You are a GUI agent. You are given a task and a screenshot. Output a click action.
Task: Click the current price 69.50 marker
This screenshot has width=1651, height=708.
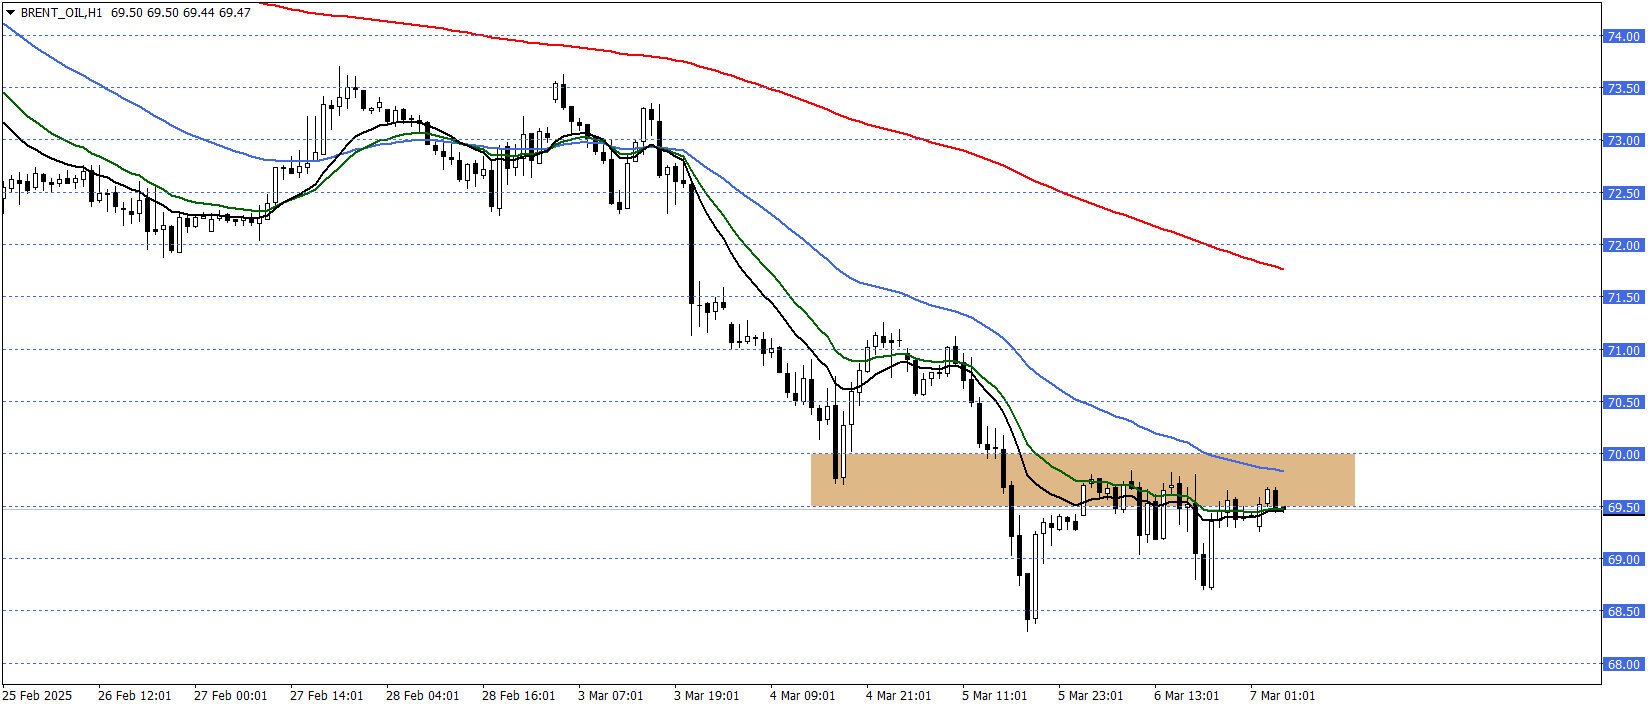click(x=1624, y=507)
